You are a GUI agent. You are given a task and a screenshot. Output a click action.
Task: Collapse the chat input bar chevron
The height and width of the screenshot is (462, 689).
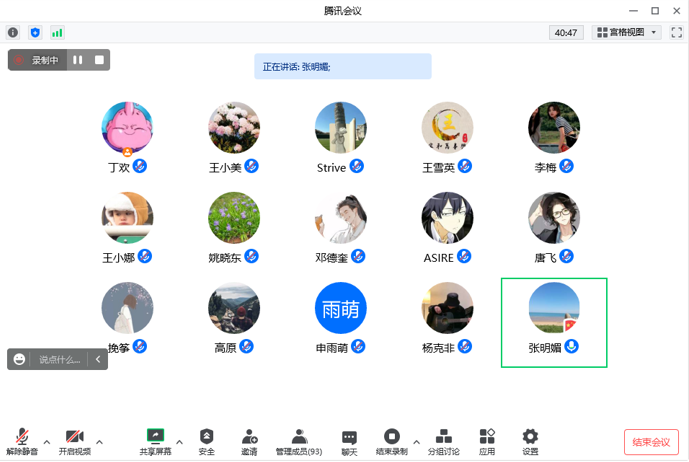click(x=98, y=360)
